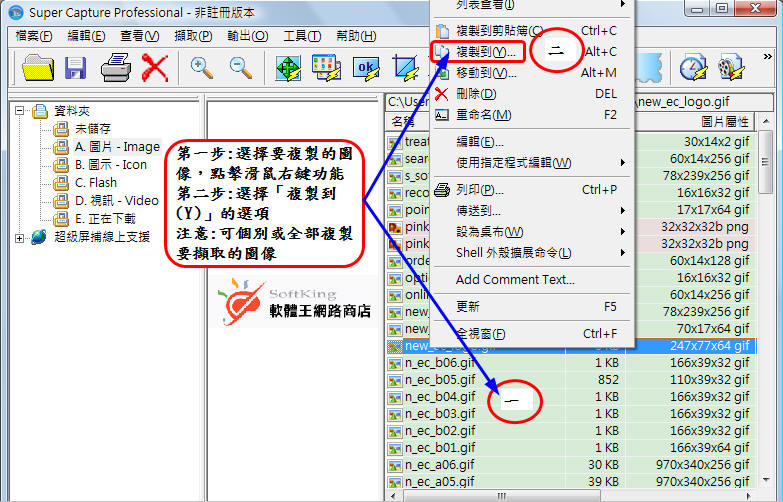Click the region capture icon with lightning
Image resolution: width=783 pixels, height=502 pixels.
coord(405,67)
